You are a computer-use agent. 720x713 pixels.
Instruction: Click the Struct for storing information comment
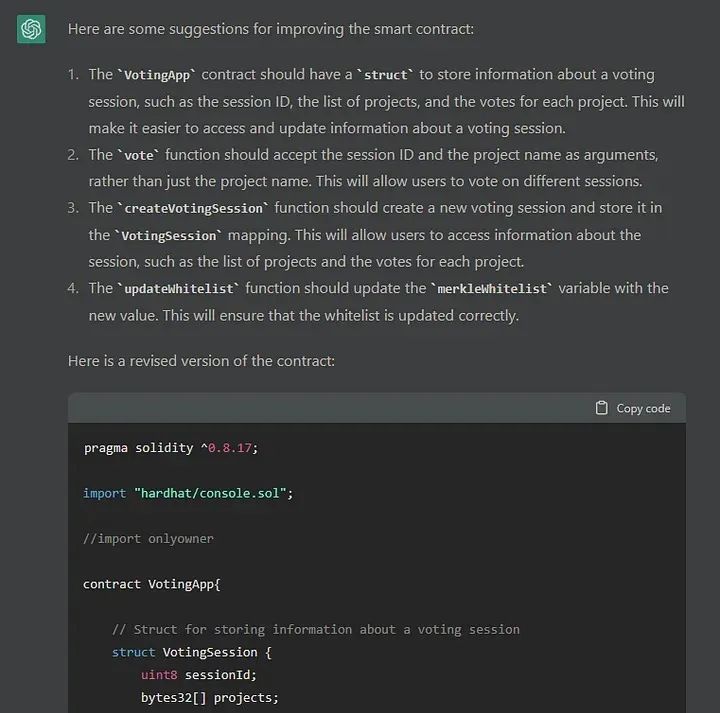pos(316,629)
